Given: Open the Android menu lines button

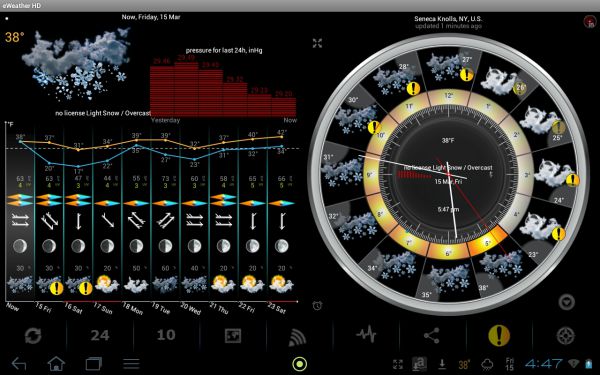Looking at the screenshot, I should [x=131, y=364].
